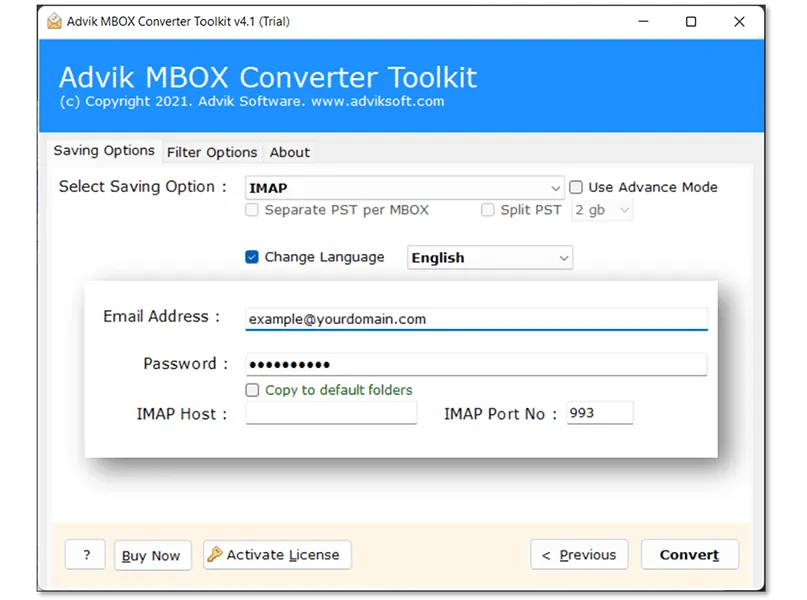
Task: Uncheck Change Language
Action: point(251,257)
